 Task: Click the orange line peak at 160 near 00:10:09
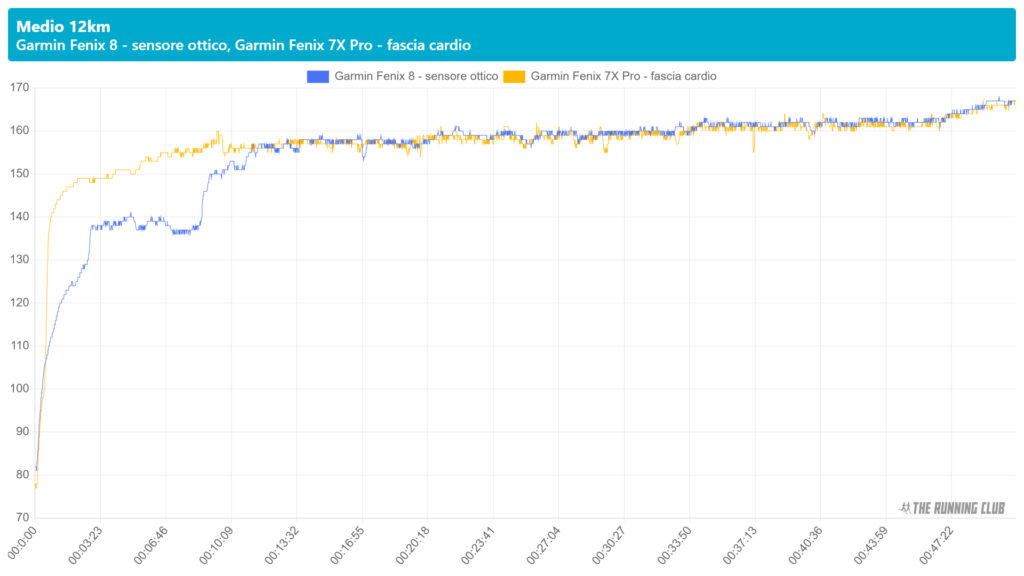[218, 133]
